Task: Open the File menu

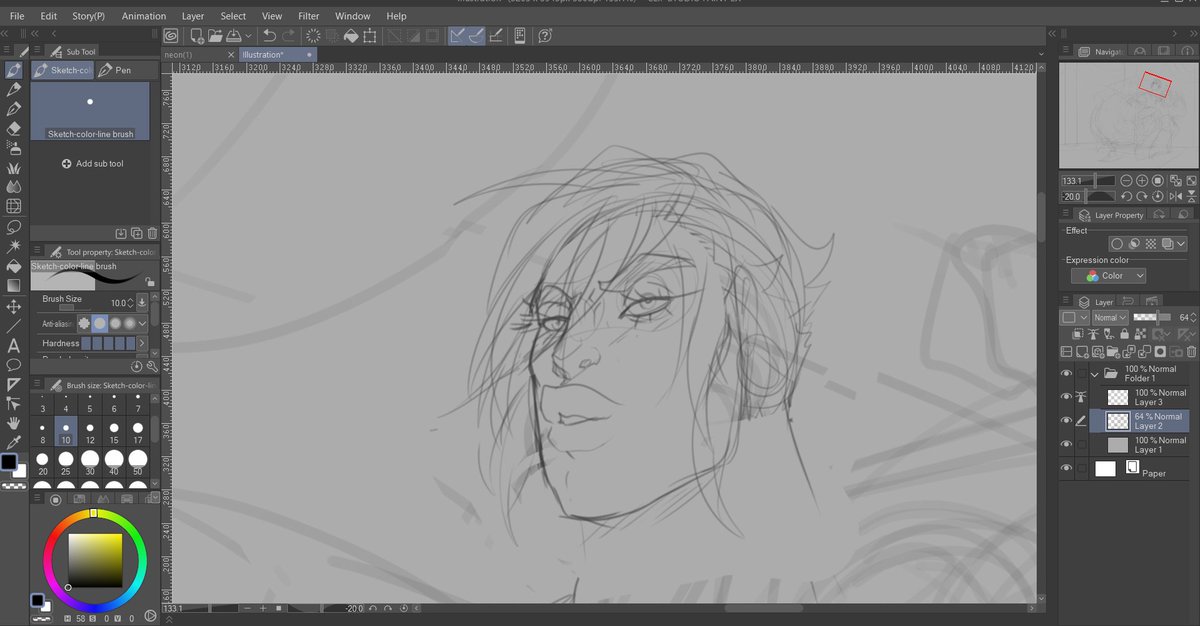Action: click(x=18, y=16)
